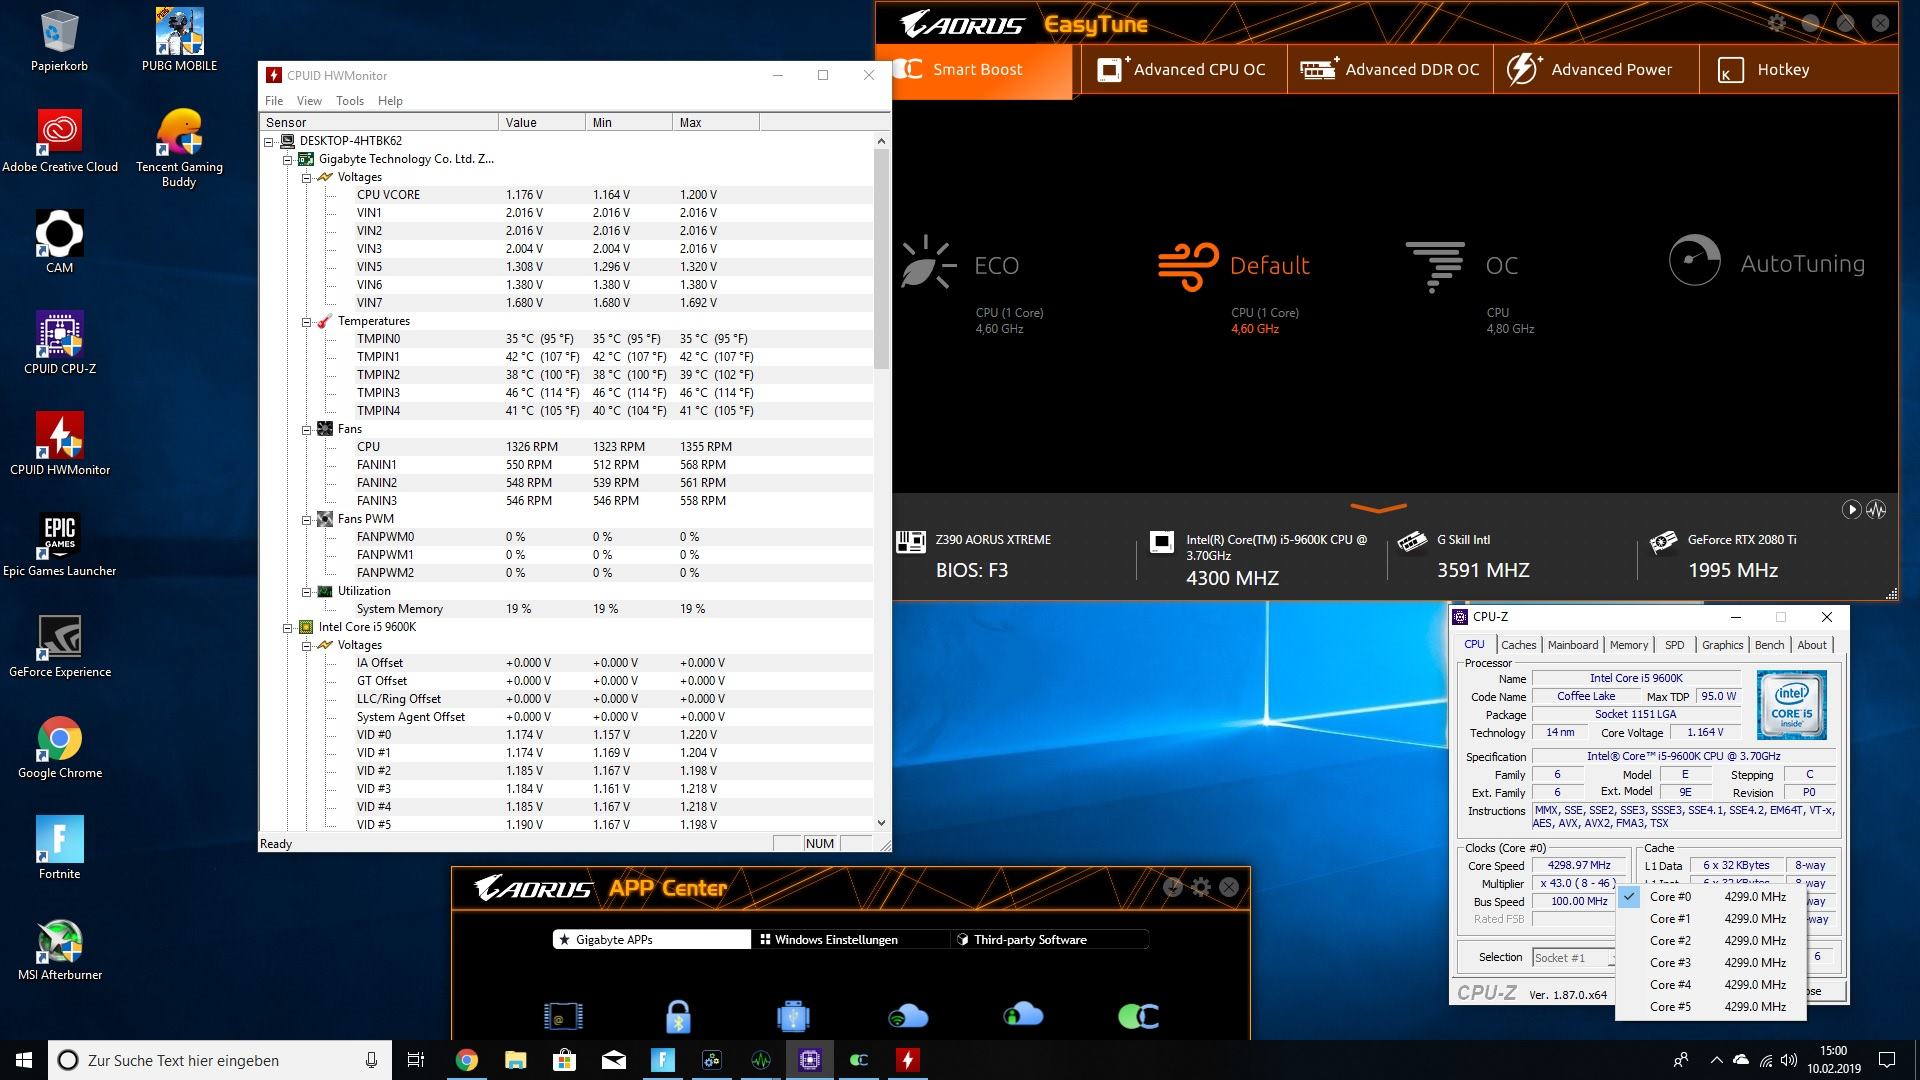Open the cloud user app icon
This screenshot has width=1920, height=1080.
[x=1023, y=1015]
